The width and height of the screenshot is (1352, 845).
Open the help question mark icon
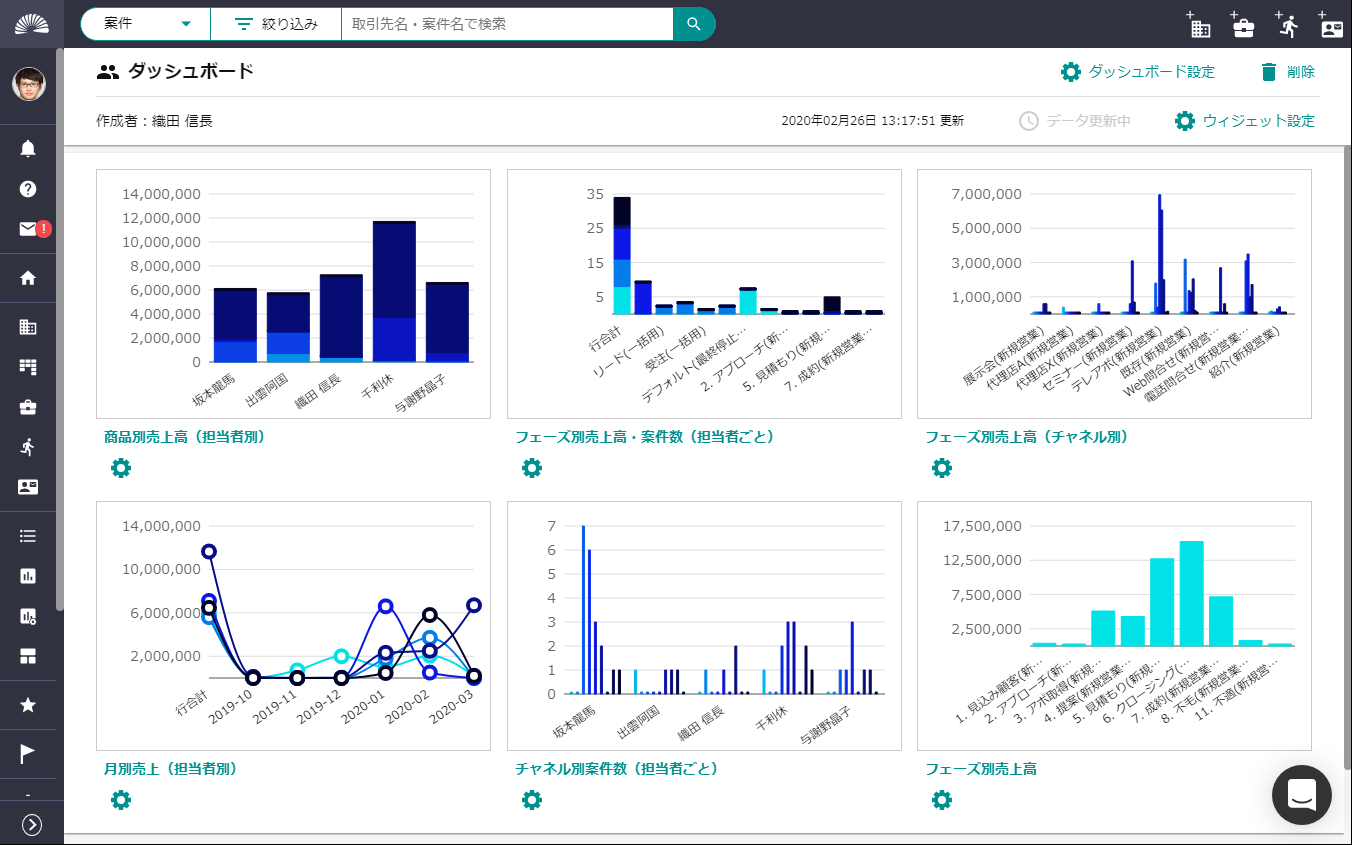[x=28, y=189]
